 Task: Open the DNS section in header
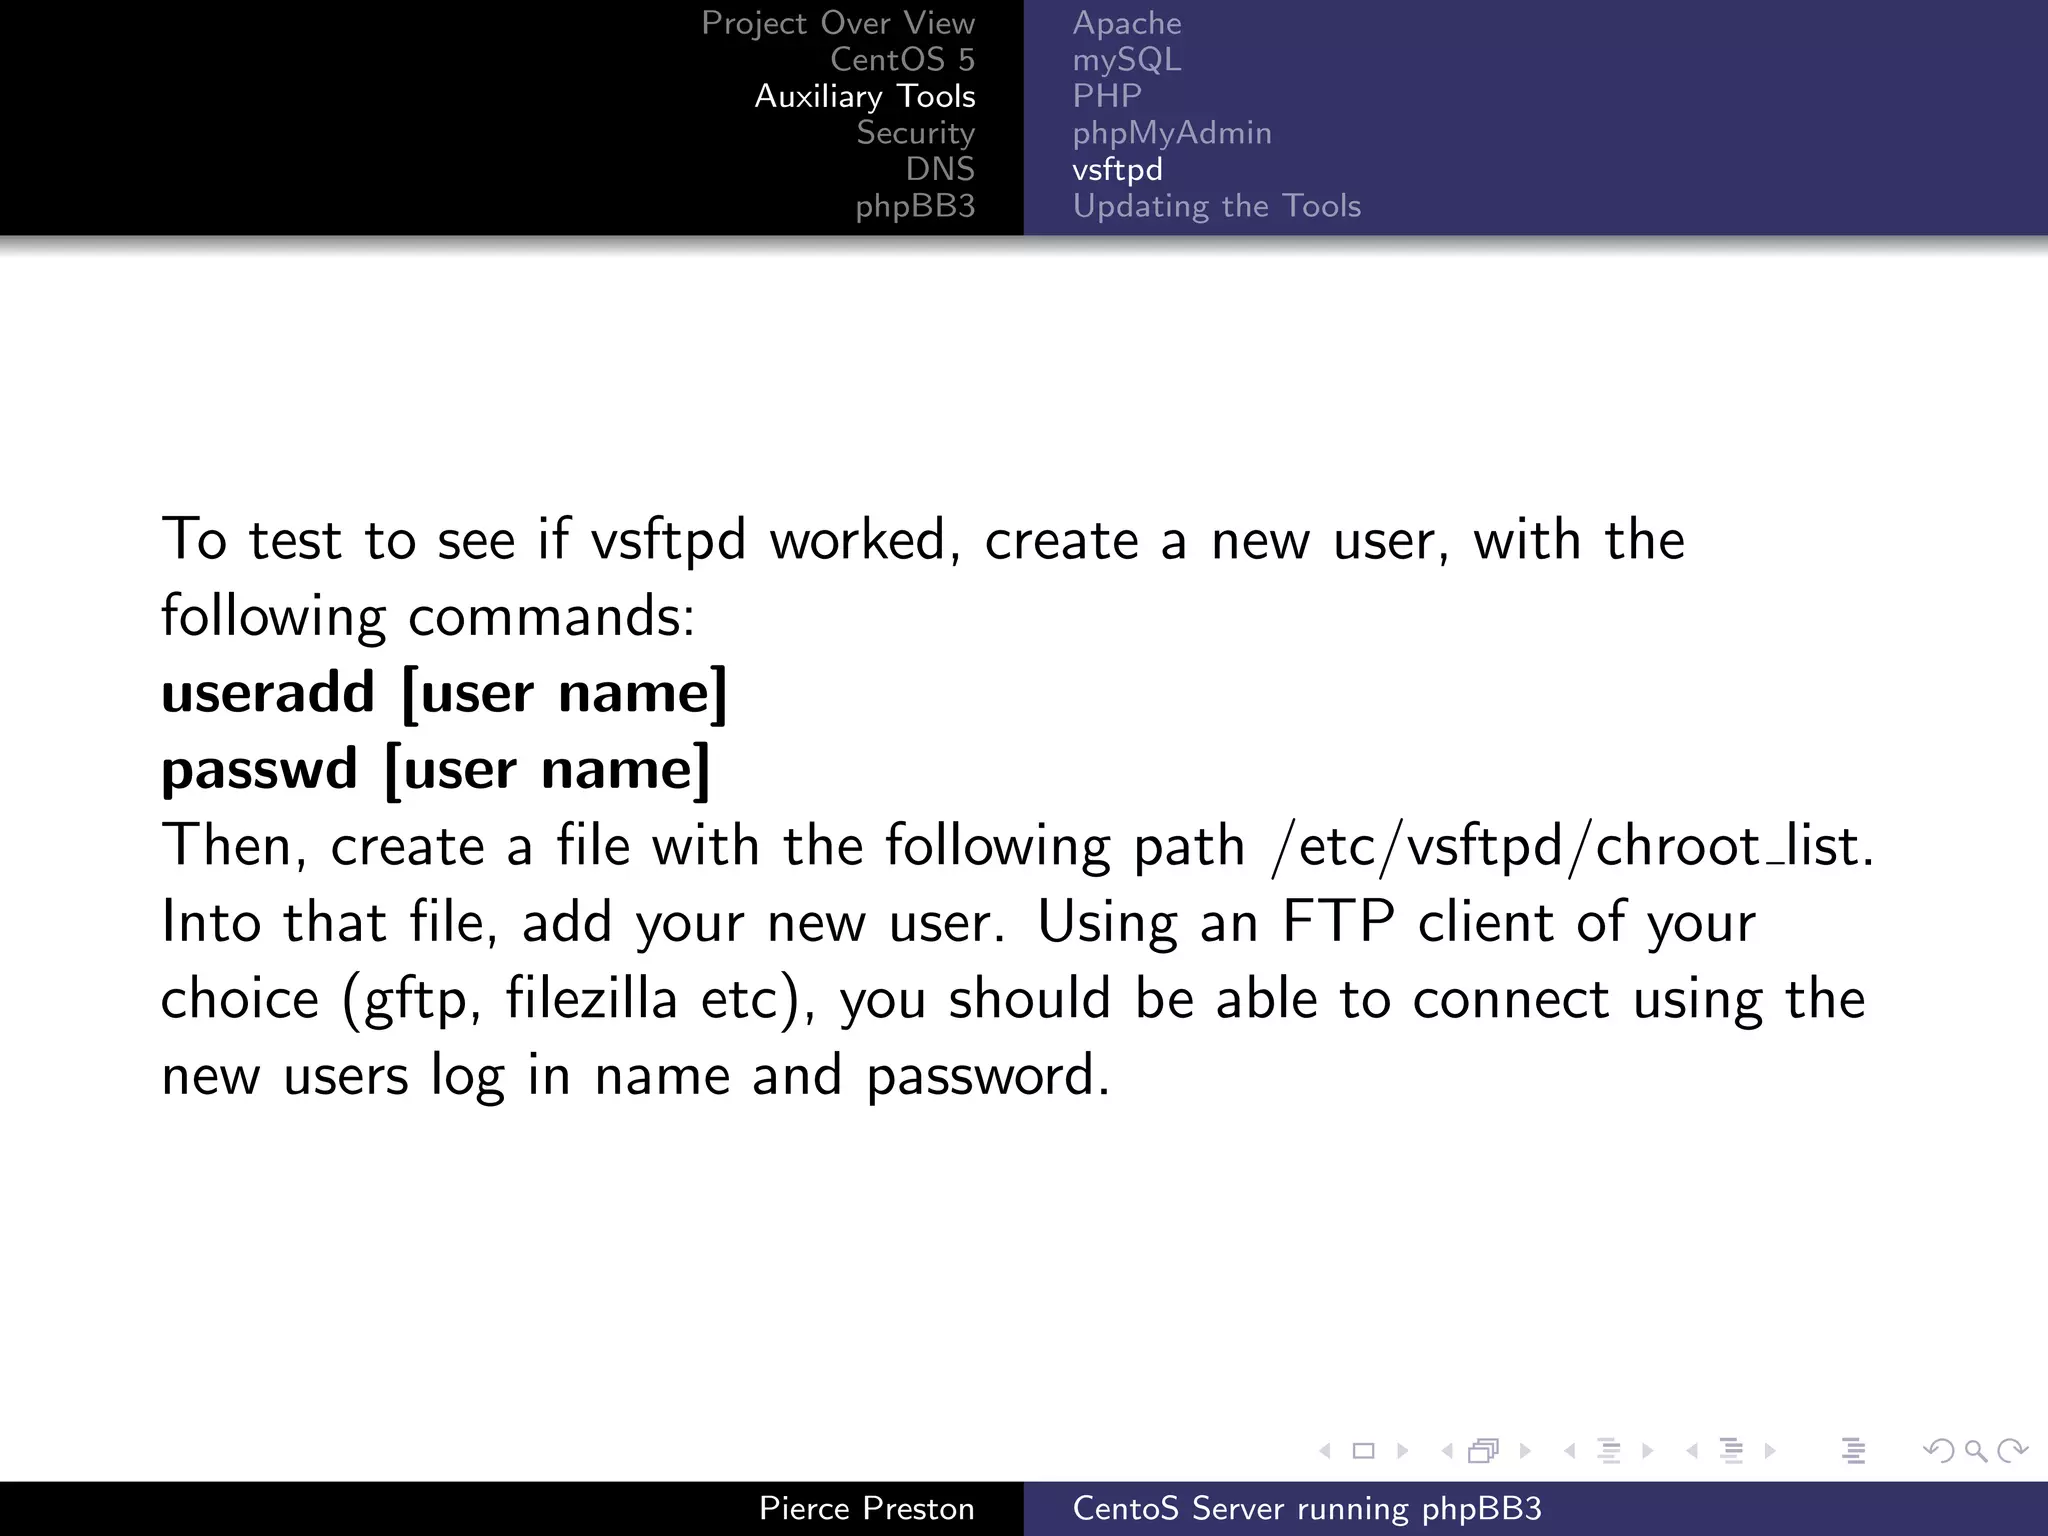940,169
